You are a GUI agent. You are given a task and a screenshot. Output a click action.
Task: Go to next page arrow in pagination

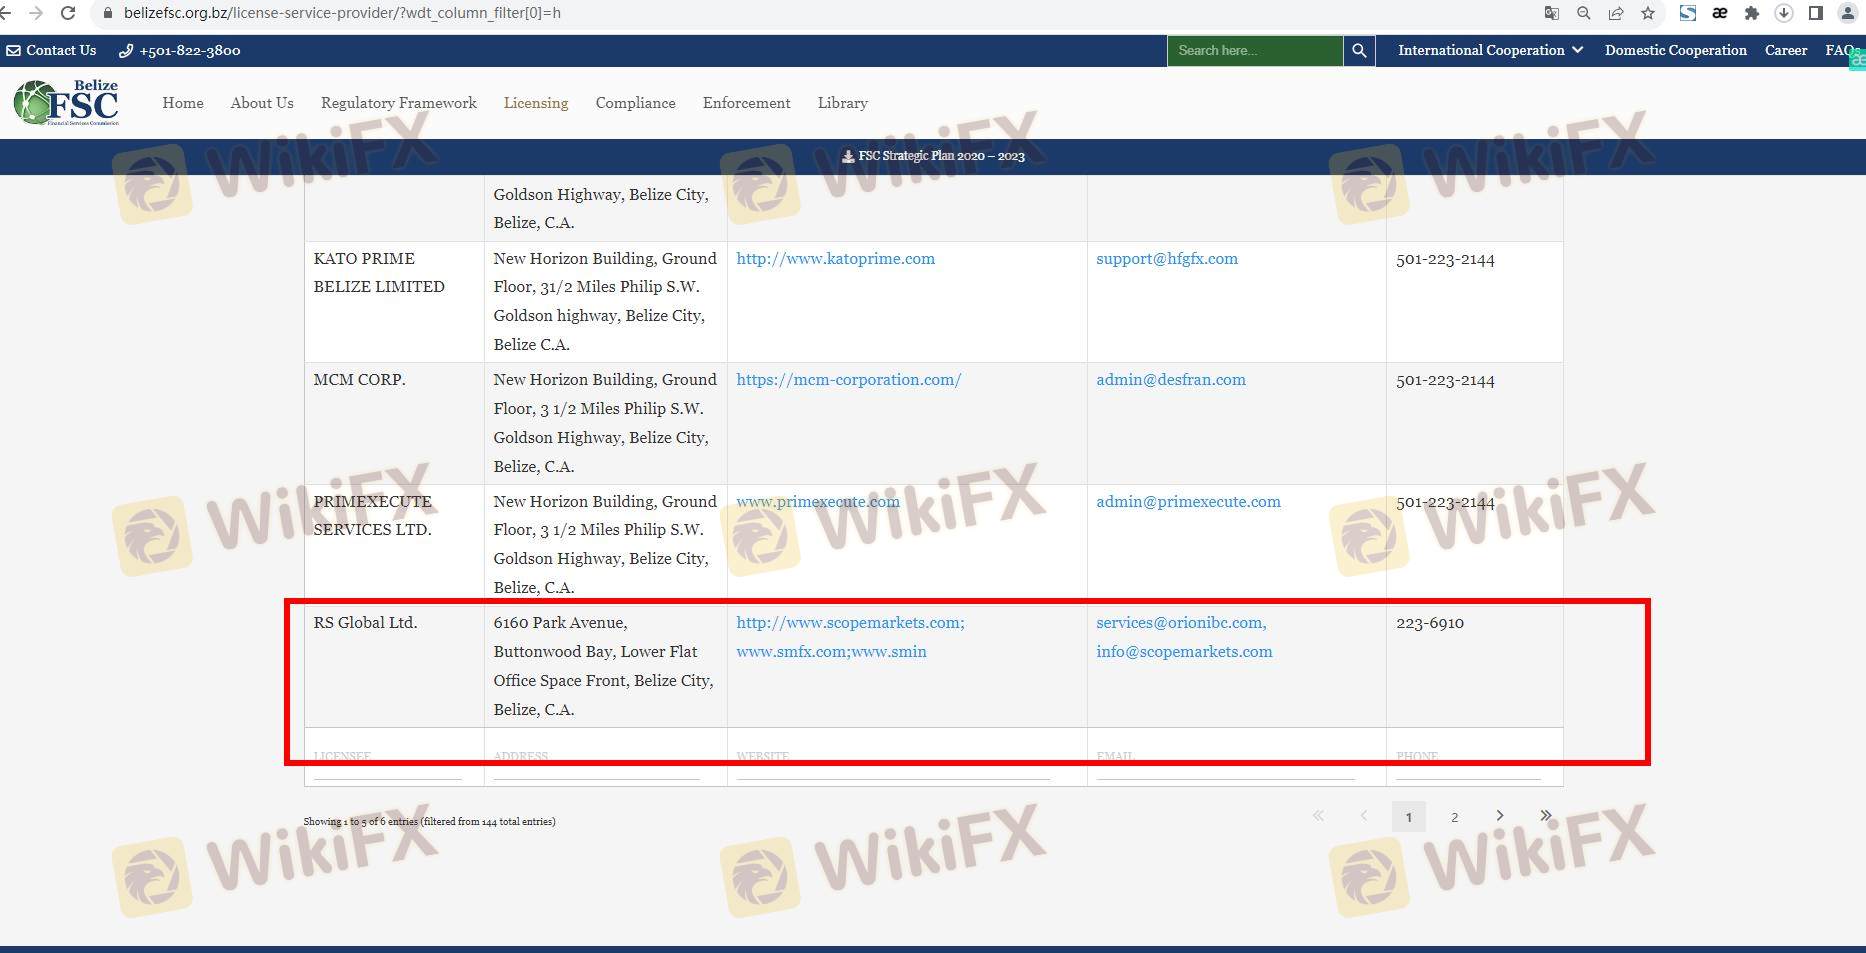[x=1499, y=816]
